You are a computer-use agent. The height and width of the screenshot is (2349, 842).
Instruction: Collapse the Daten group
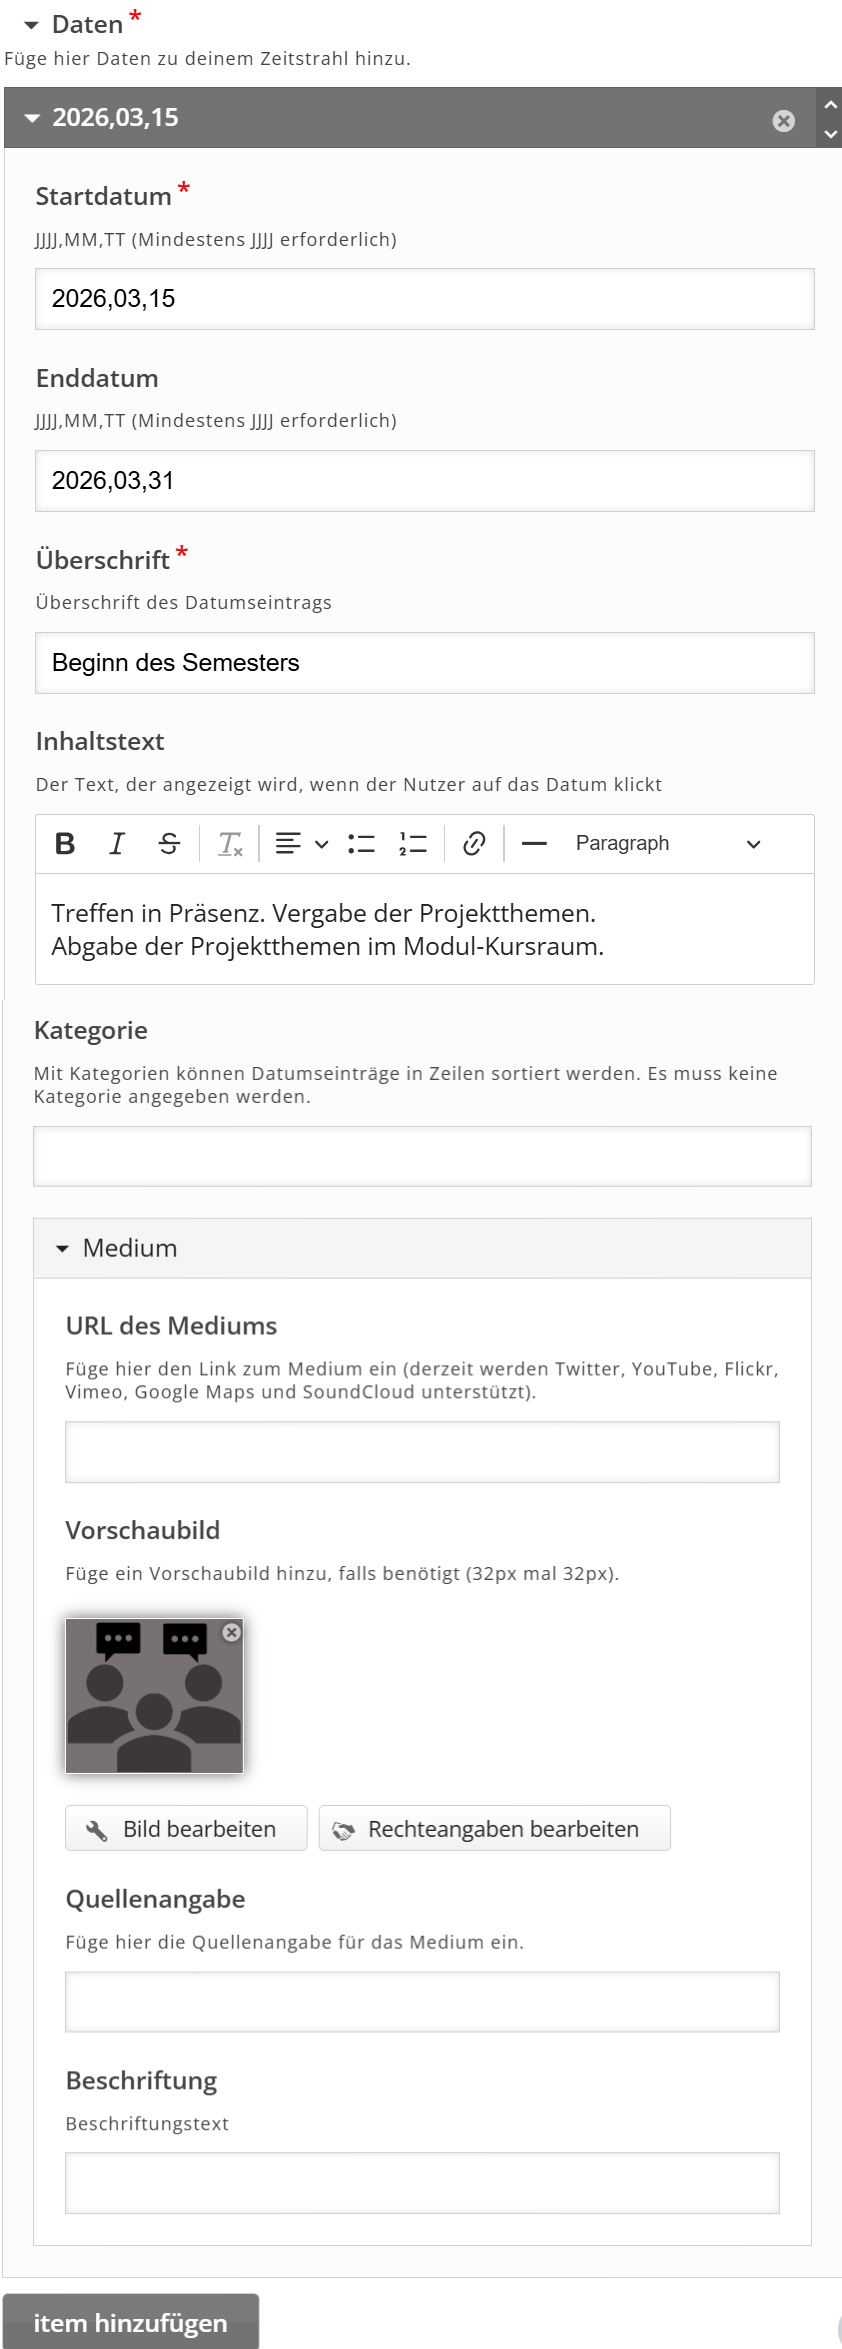(31, 25)
